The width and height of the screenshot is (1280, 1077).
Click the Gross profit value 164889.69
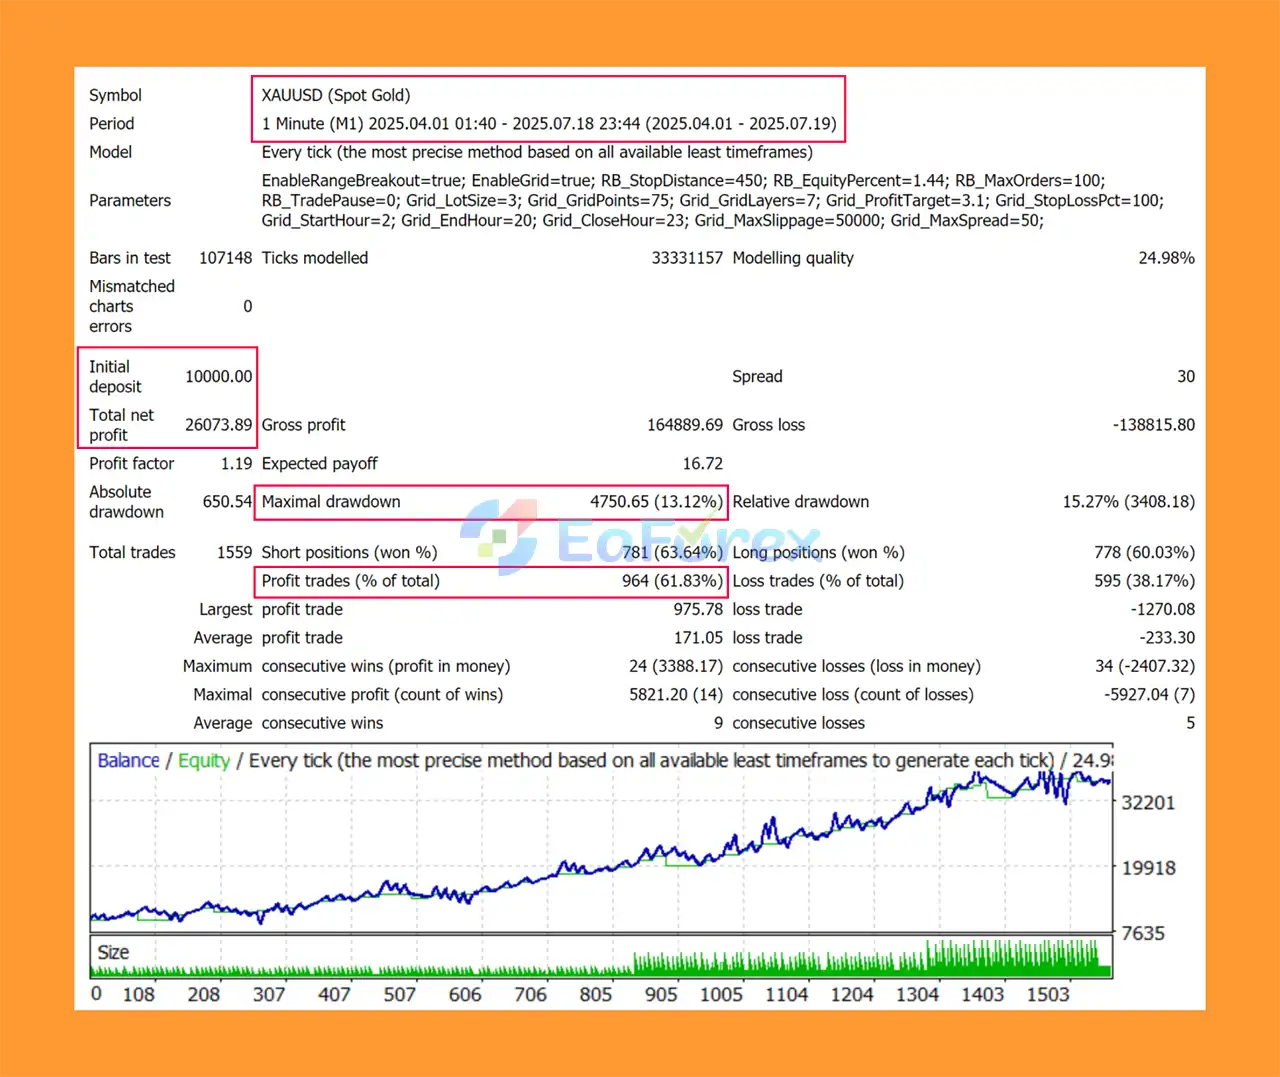(686, 424)
